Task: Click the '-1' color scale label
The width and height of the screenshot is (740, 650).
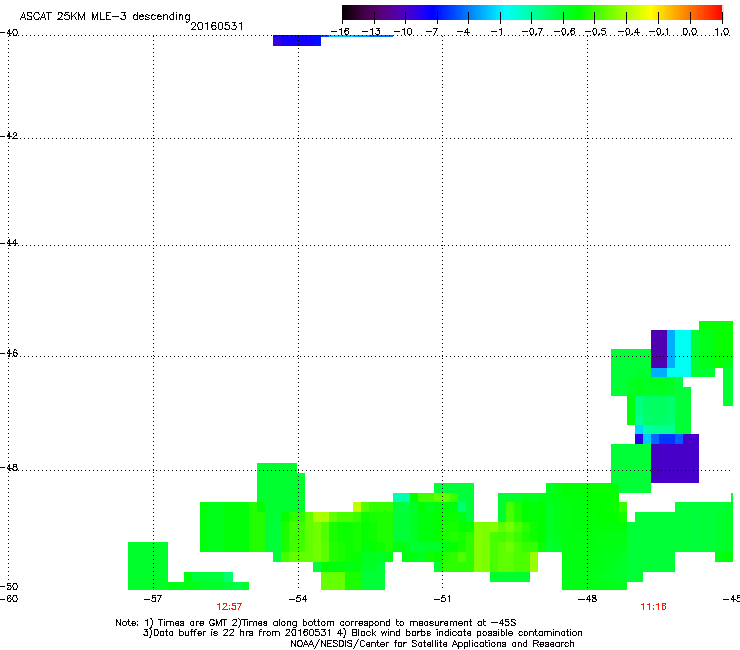Action: tap(496, 32)
